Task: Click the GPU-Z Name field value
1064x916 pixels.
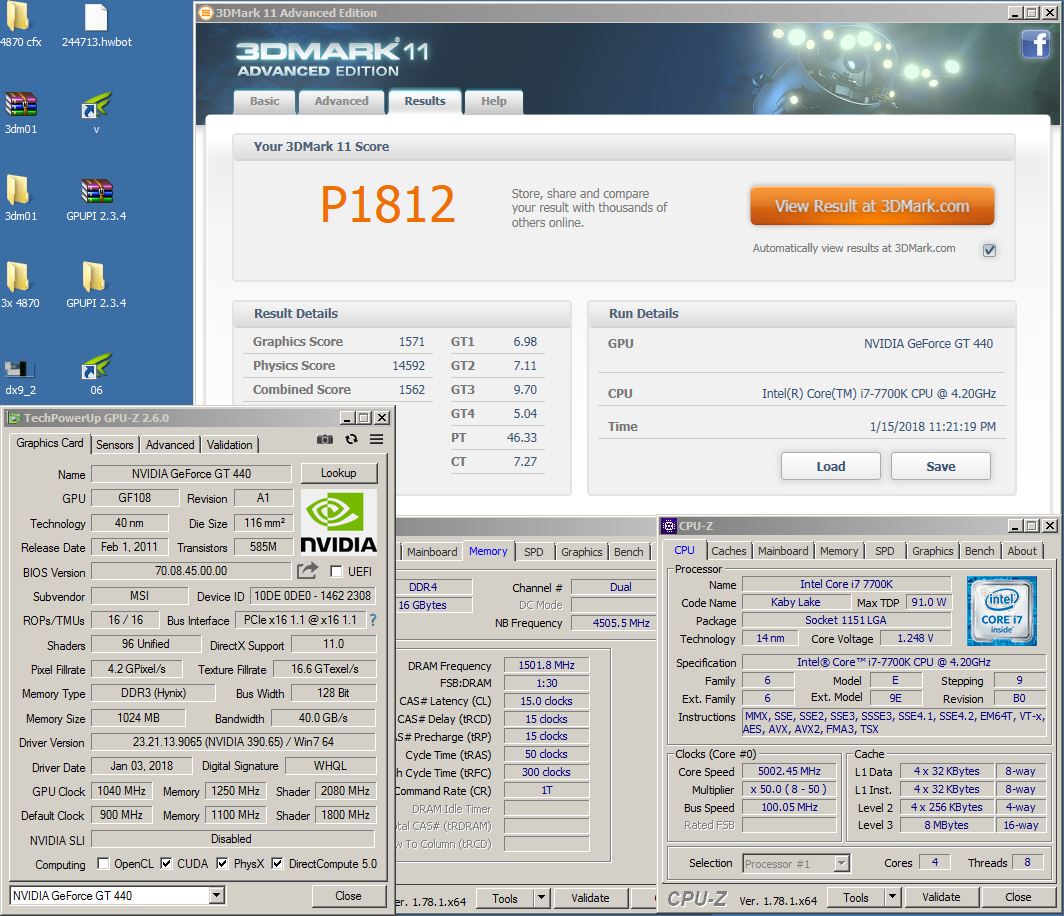Action: point(191,474)
